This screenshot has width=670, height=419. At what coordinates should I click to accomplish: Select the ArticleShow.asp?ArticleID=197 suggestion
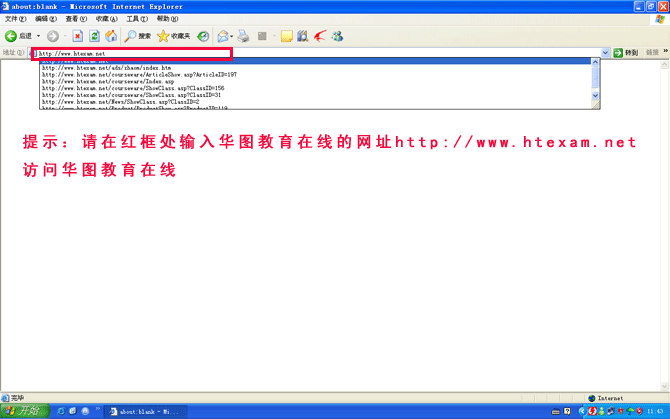tap(315, 74)
